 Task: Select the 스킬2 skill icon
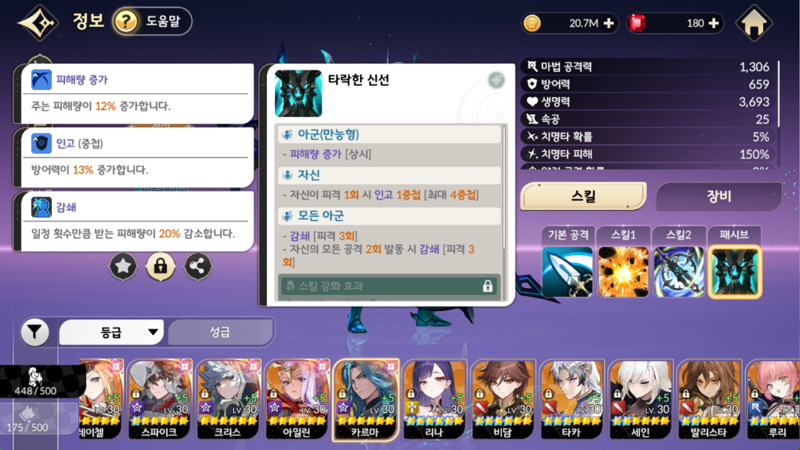click(679, 271)
